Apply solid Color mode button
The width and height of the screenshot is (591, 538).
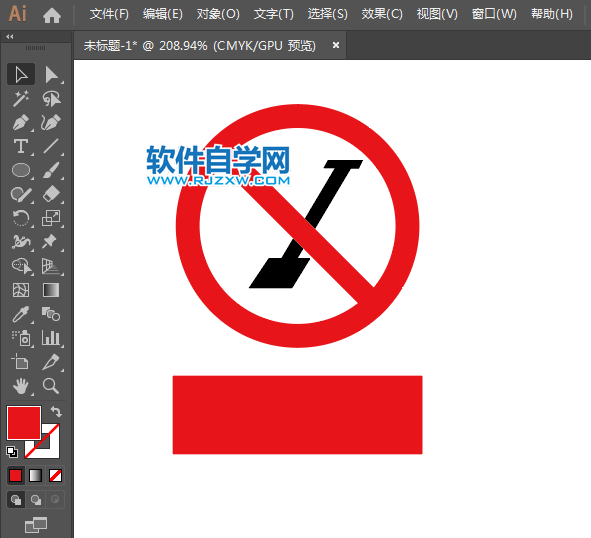coord(15,475)
